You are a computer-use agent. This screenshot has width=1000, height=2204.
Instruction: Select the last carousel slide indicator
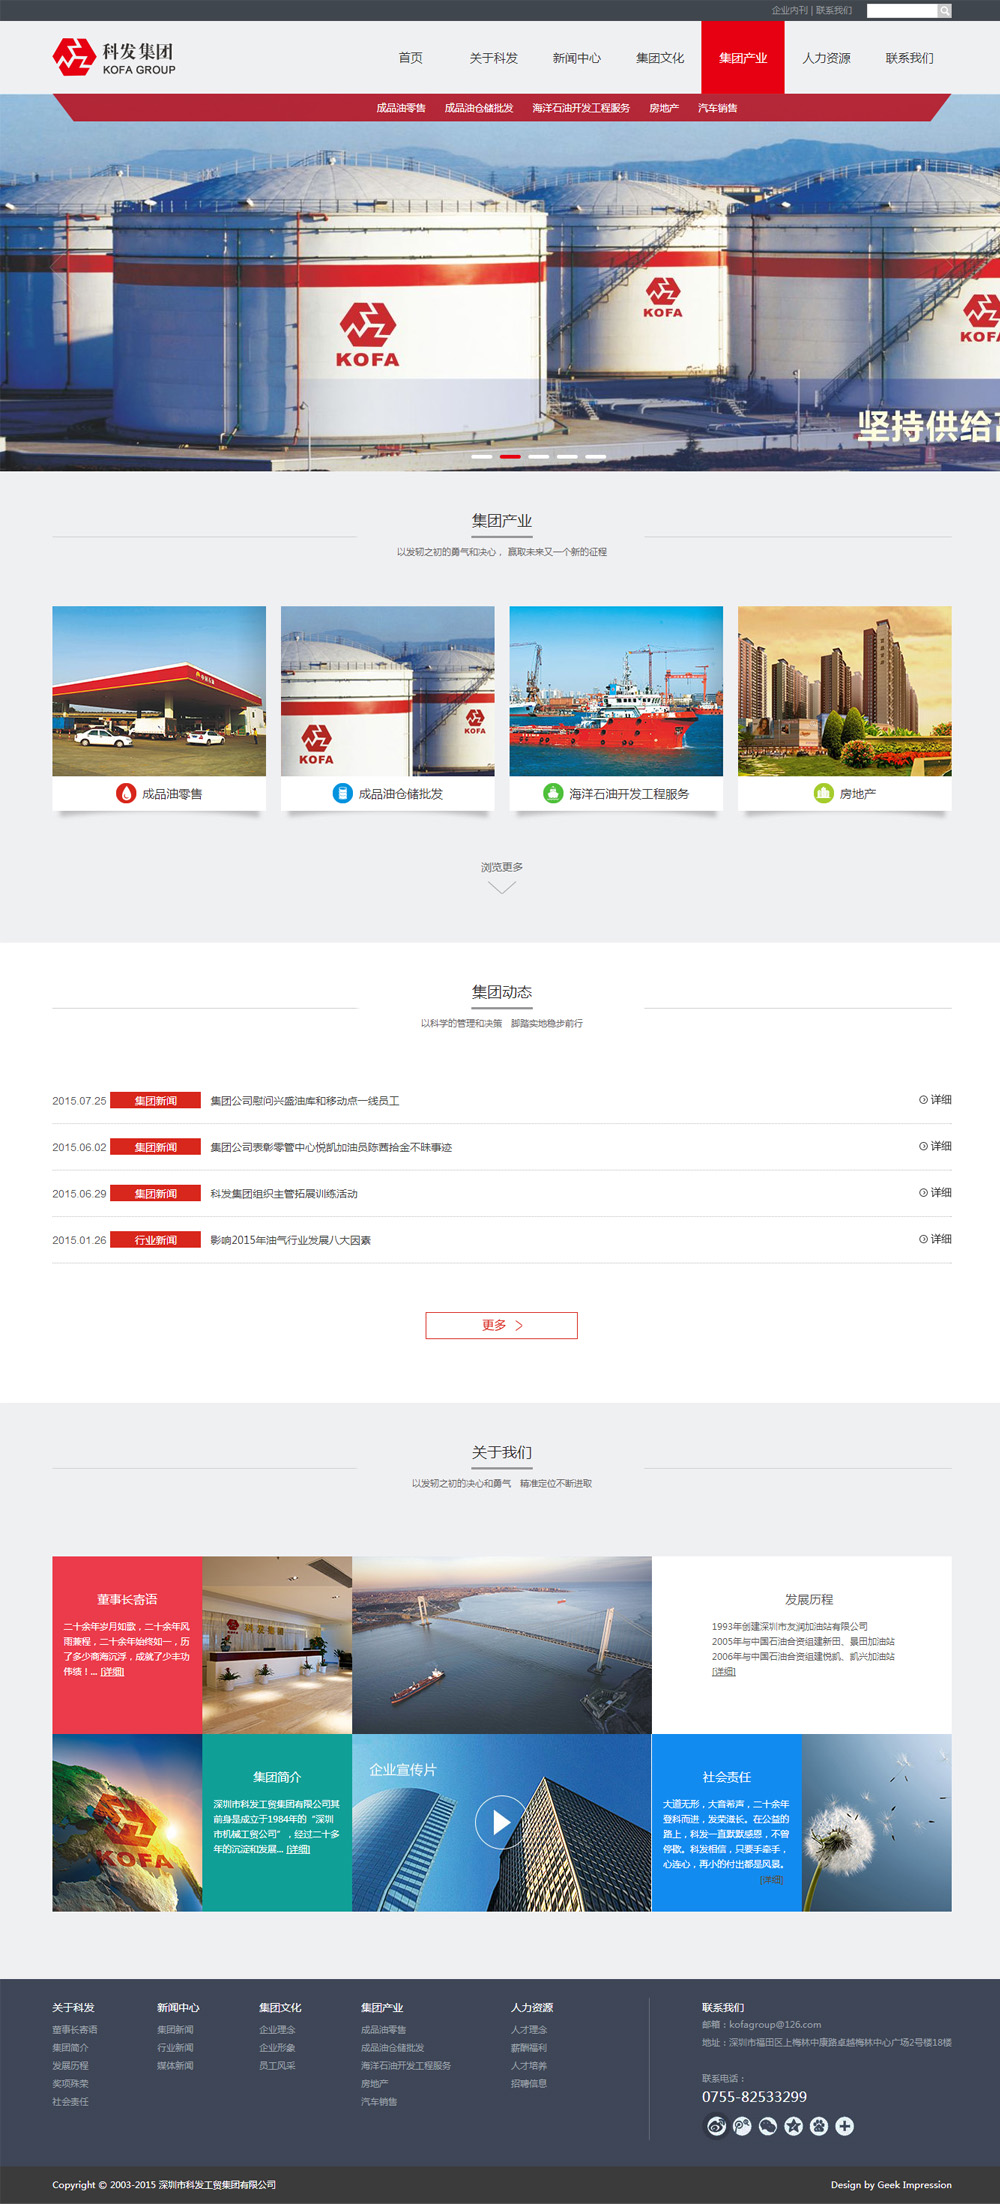tap(596, 456)
